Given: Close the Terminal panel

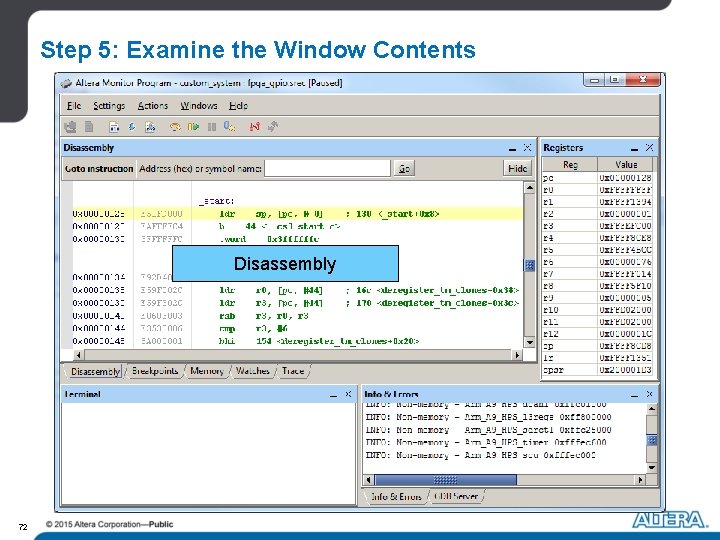Looking at the screenshot, I should [x=348, y=394].
